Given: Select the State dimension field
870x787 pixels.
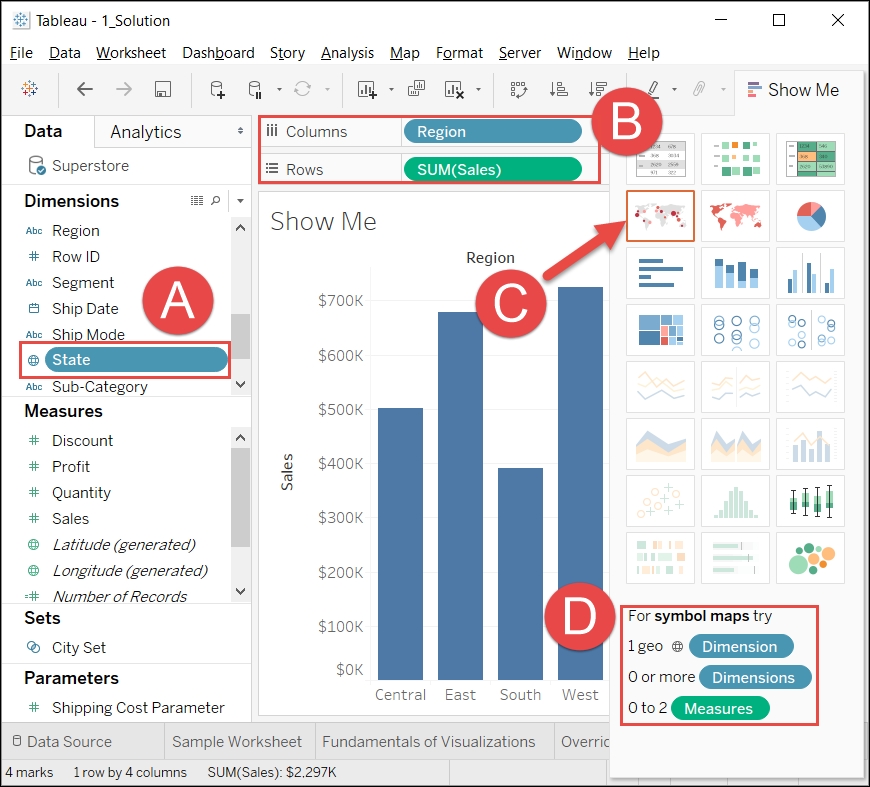Looking at the screenshot, I should click(135, 360).
